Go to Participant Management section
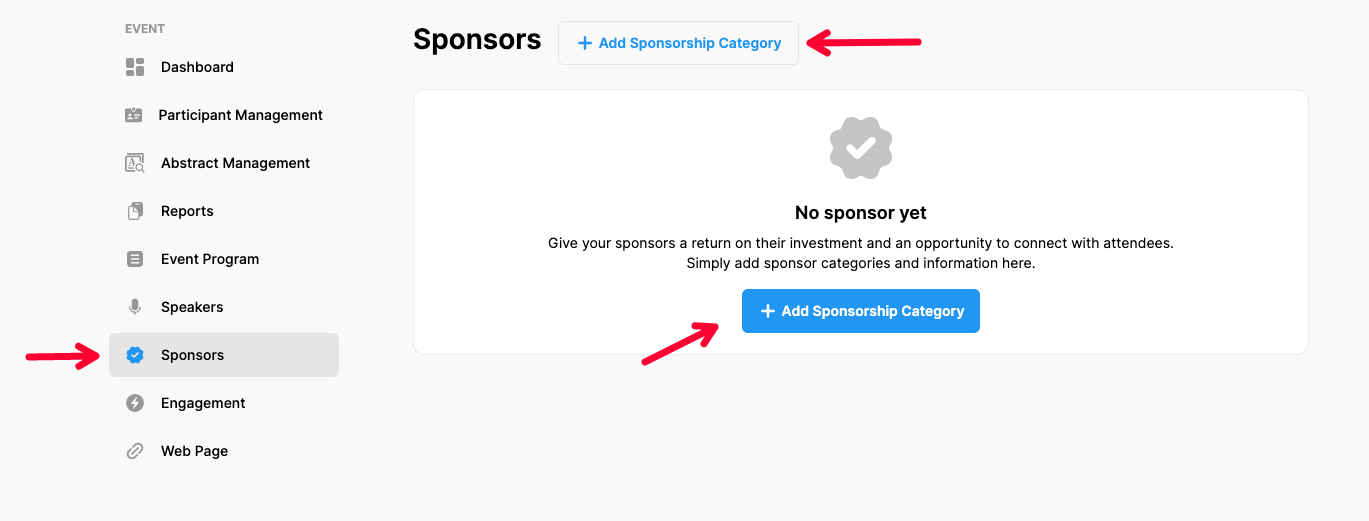The height and width of the screenshot is (521, 1369). coord(240,115)
